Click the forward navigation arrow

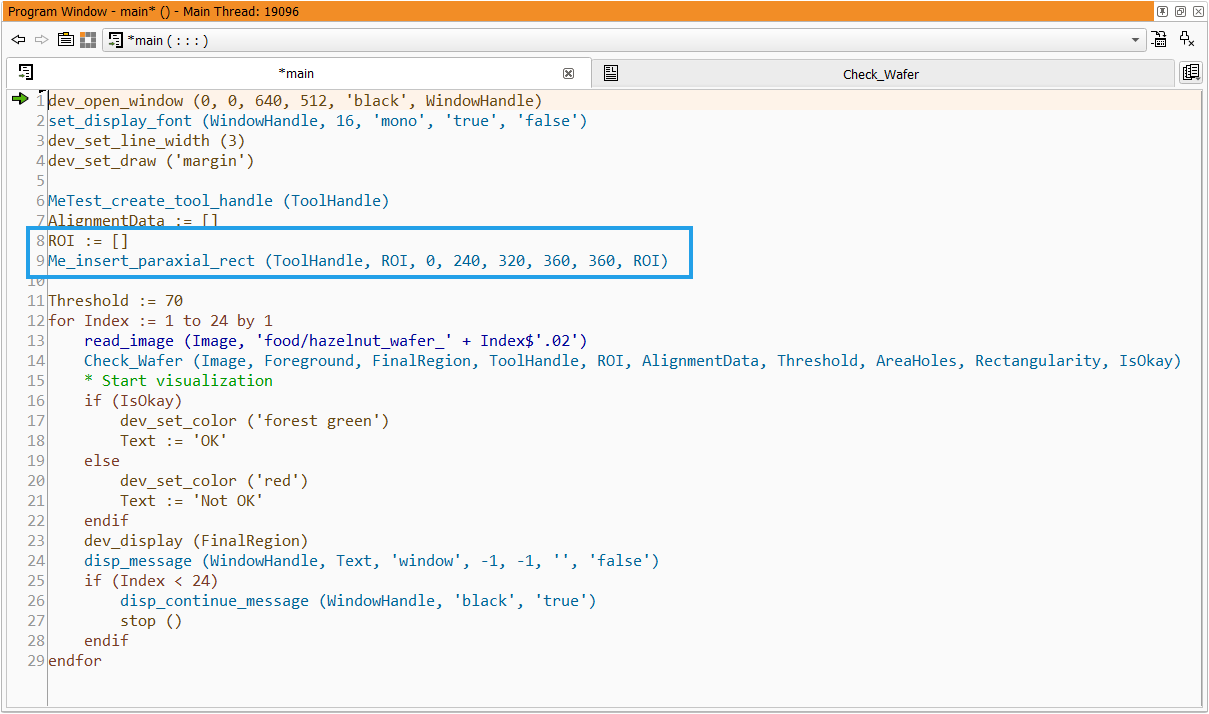(x=41, y=40)
